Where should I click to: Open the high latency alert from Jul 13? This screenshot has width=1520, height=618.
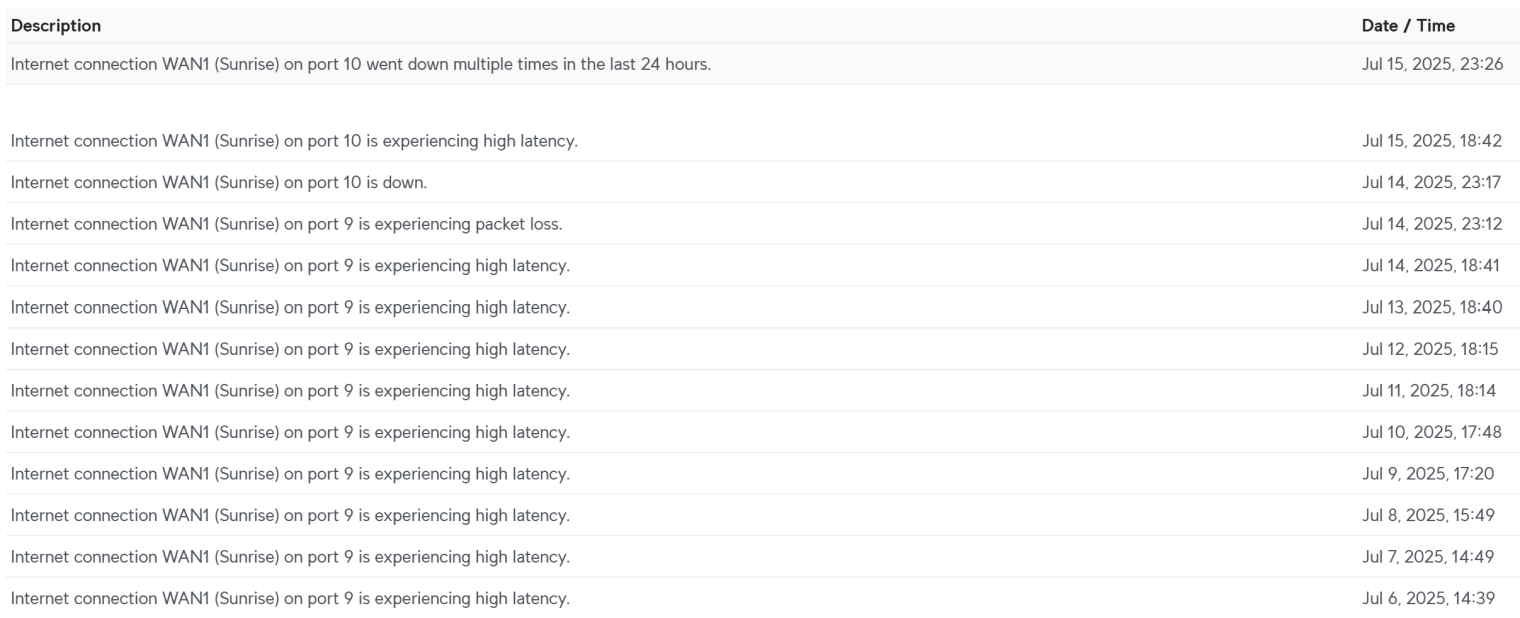pyautogui.click(x=290, y=308)
